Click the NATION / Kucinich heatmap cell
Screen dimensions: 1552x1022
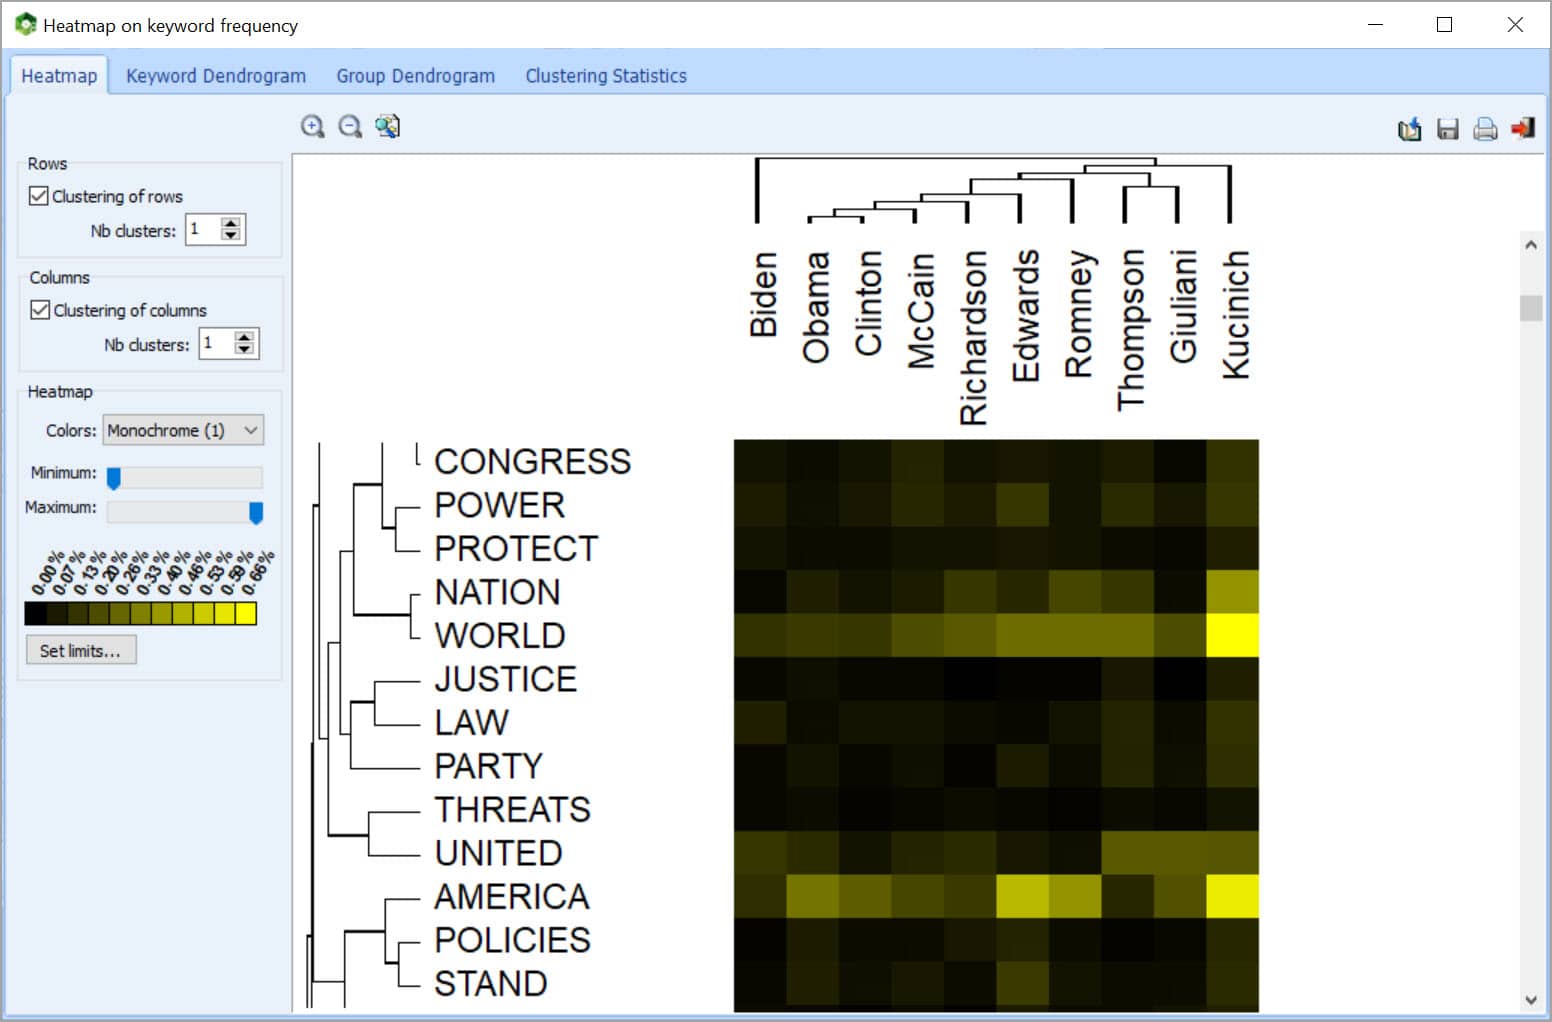click(1232, 592)
